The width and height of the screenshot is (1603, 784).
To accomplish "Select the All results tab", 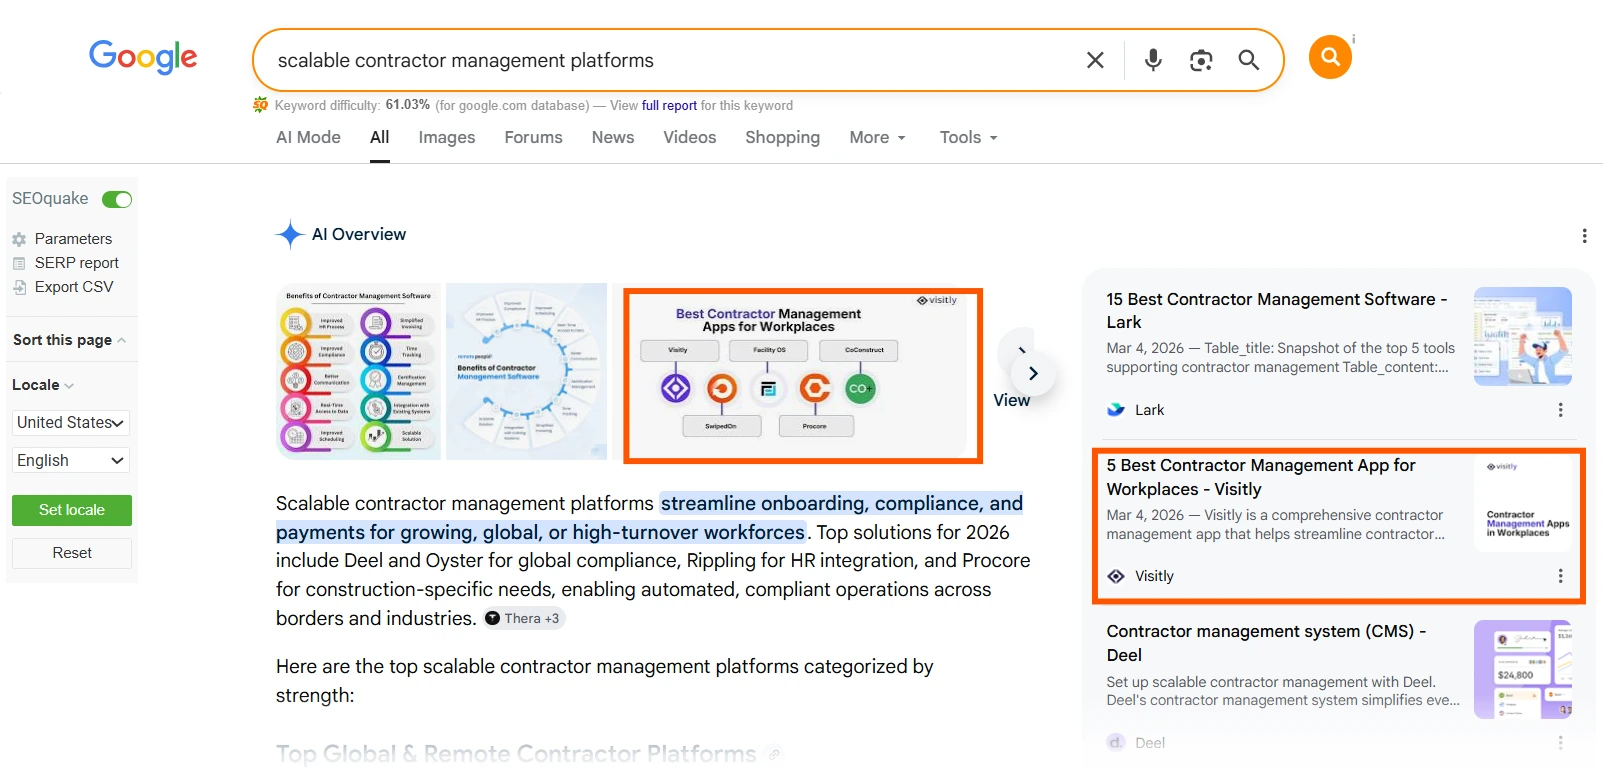I will [379, 137].
